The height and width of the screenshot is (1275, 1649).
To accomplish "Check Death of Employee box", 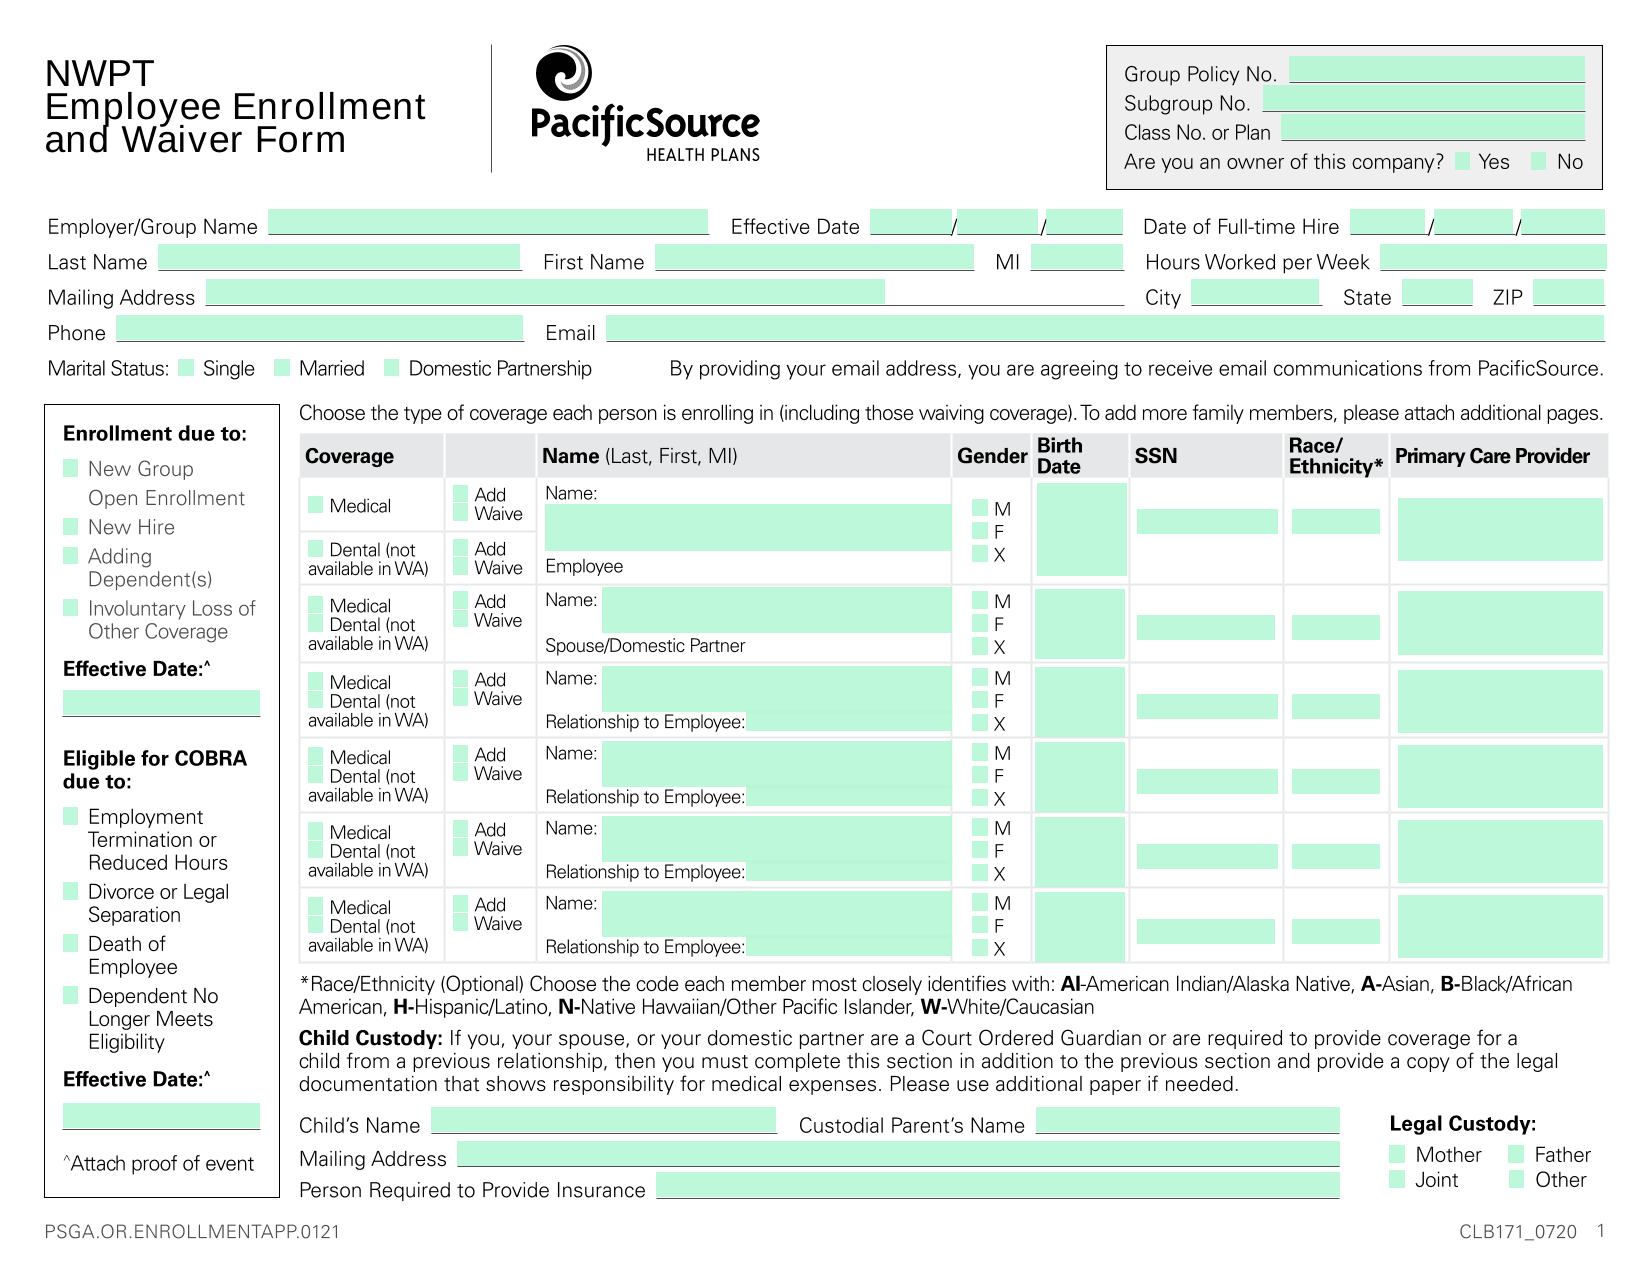I will (71, 943).
